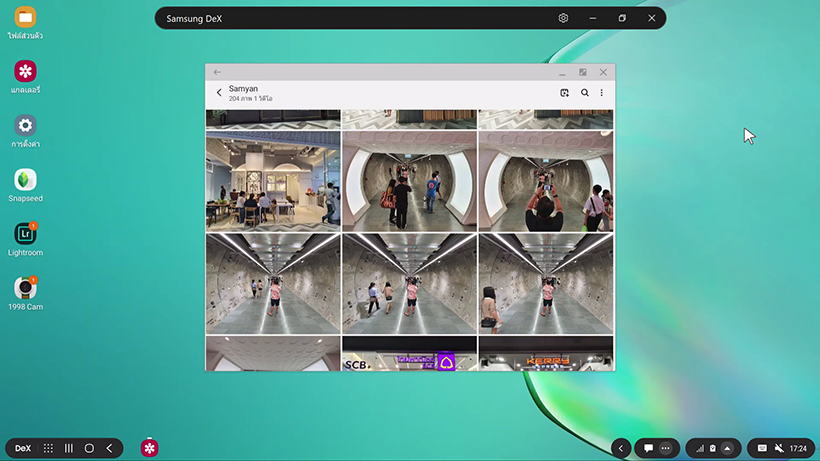The width and height of the screenshot is (820, 461).
Task: Restore down the Samsung DeX window
Action: click(622, 18)
